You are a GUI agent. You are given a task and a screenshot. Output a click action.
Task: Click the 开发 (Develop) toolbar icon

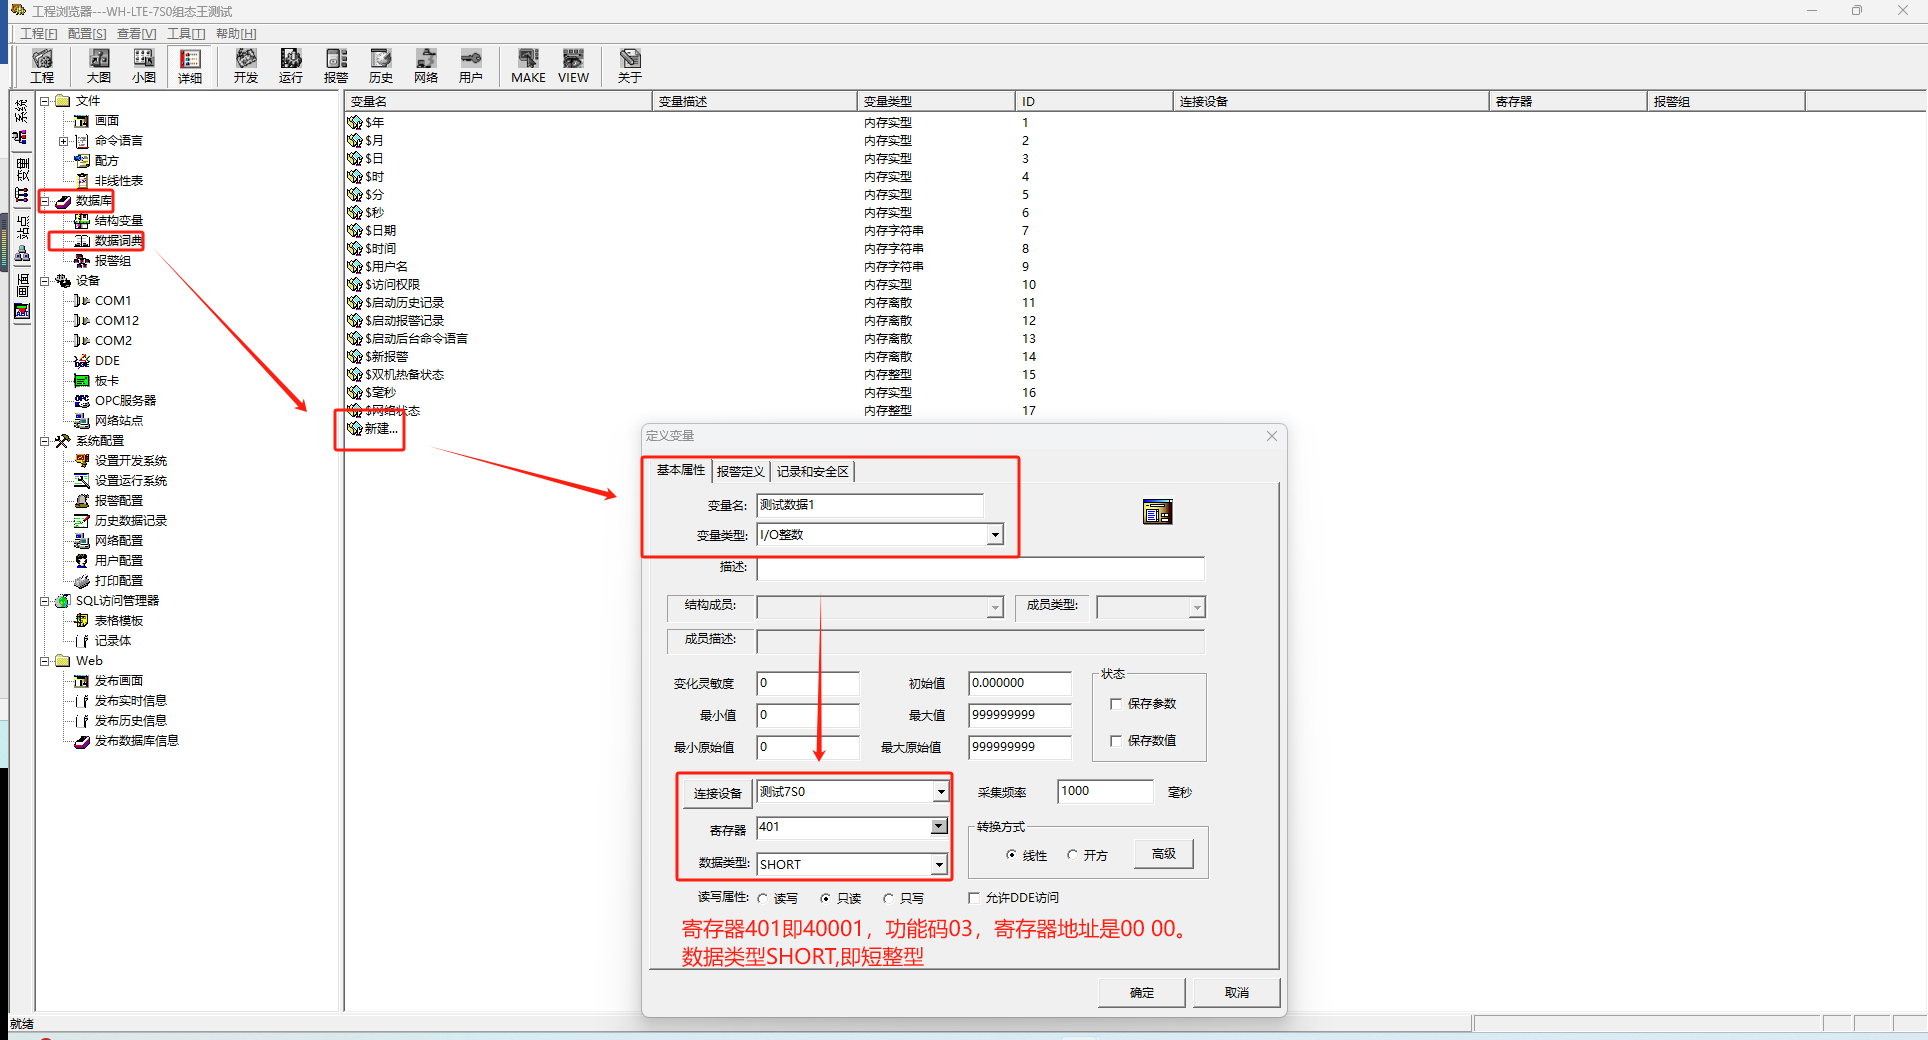click(x=246, y=65)
